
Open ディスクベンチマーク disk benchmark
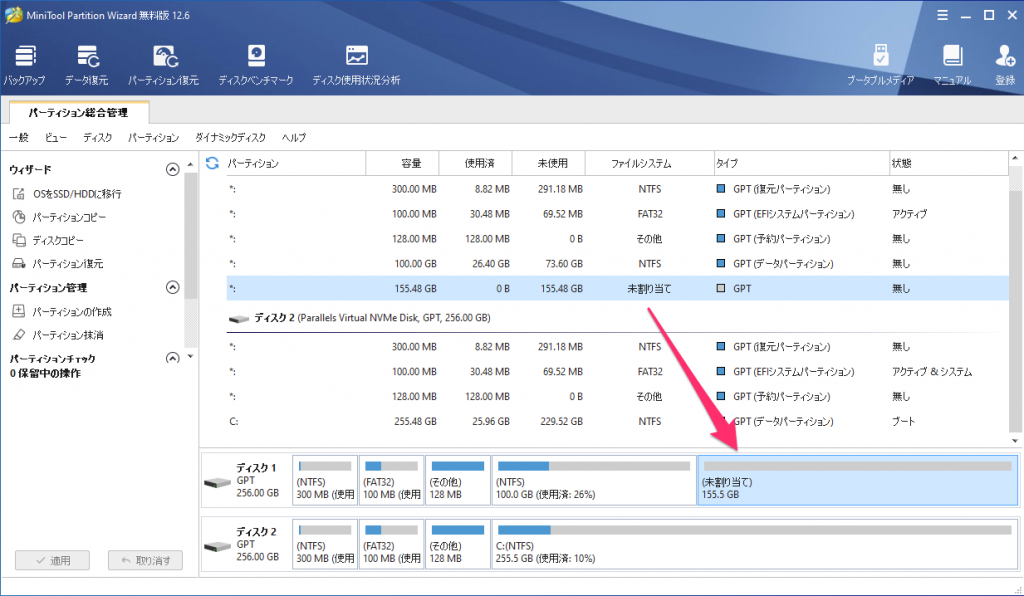255,65
